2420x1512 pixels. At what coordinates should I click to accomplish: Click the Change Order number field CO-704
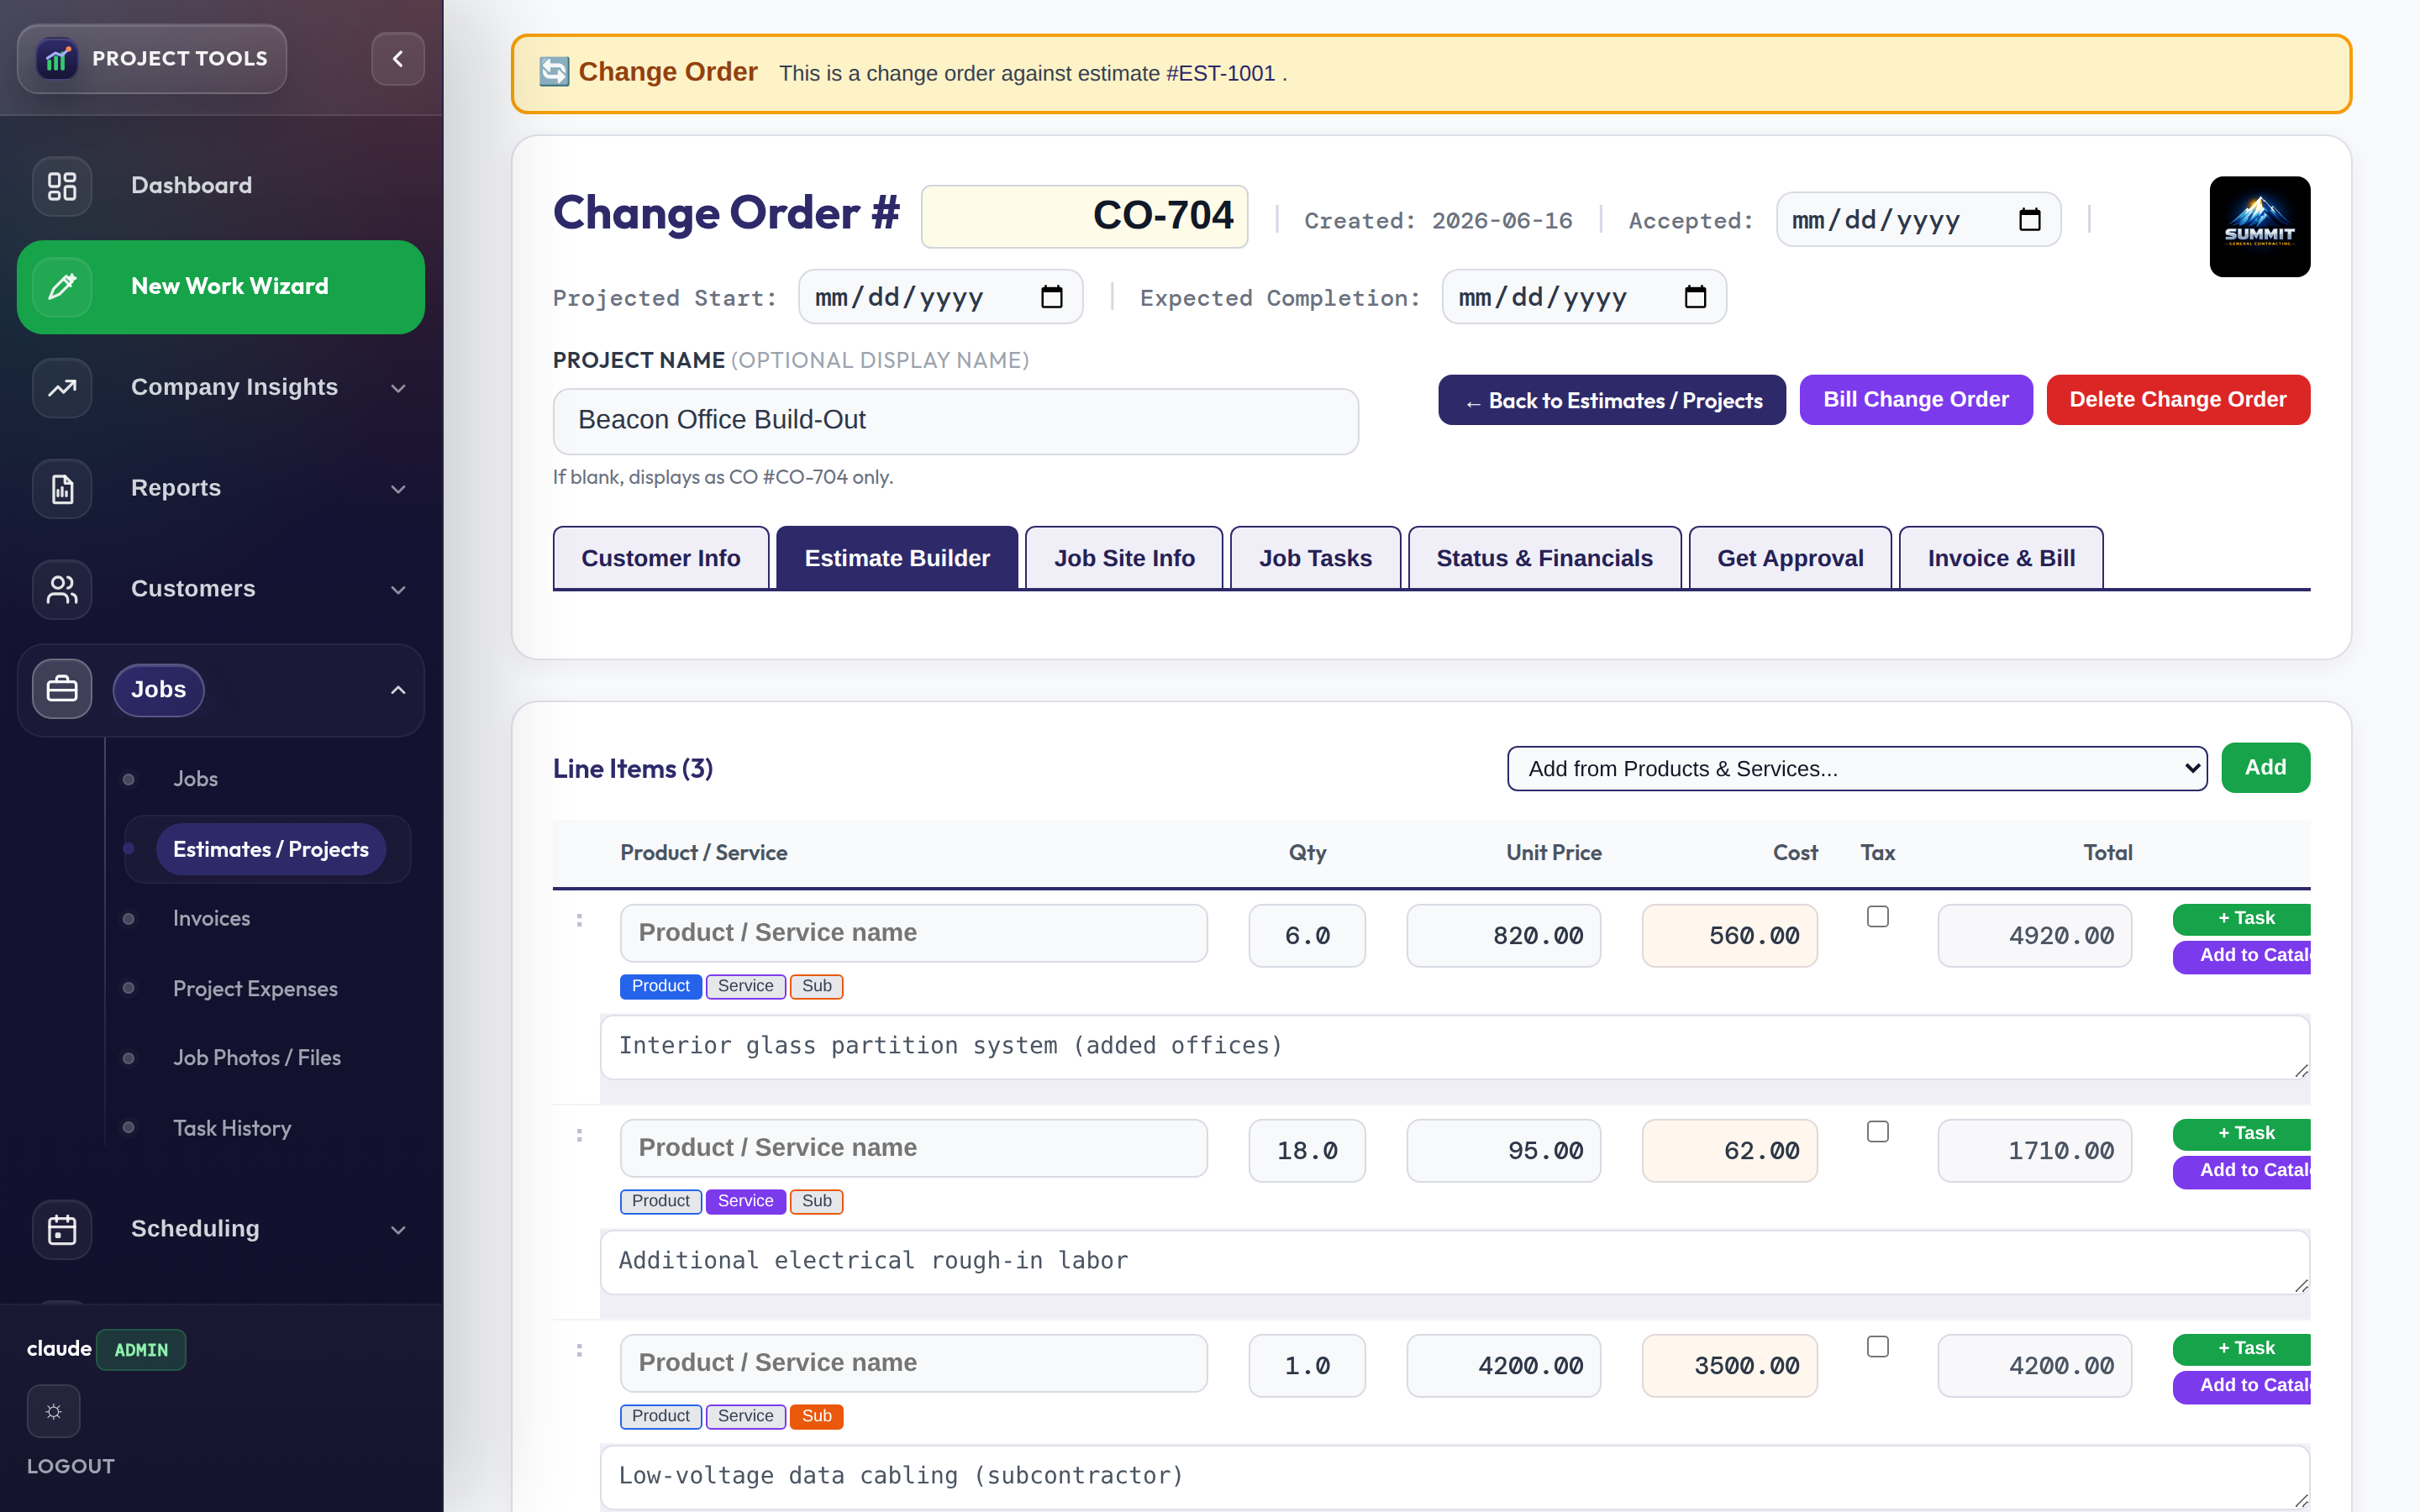point(1084,216)
